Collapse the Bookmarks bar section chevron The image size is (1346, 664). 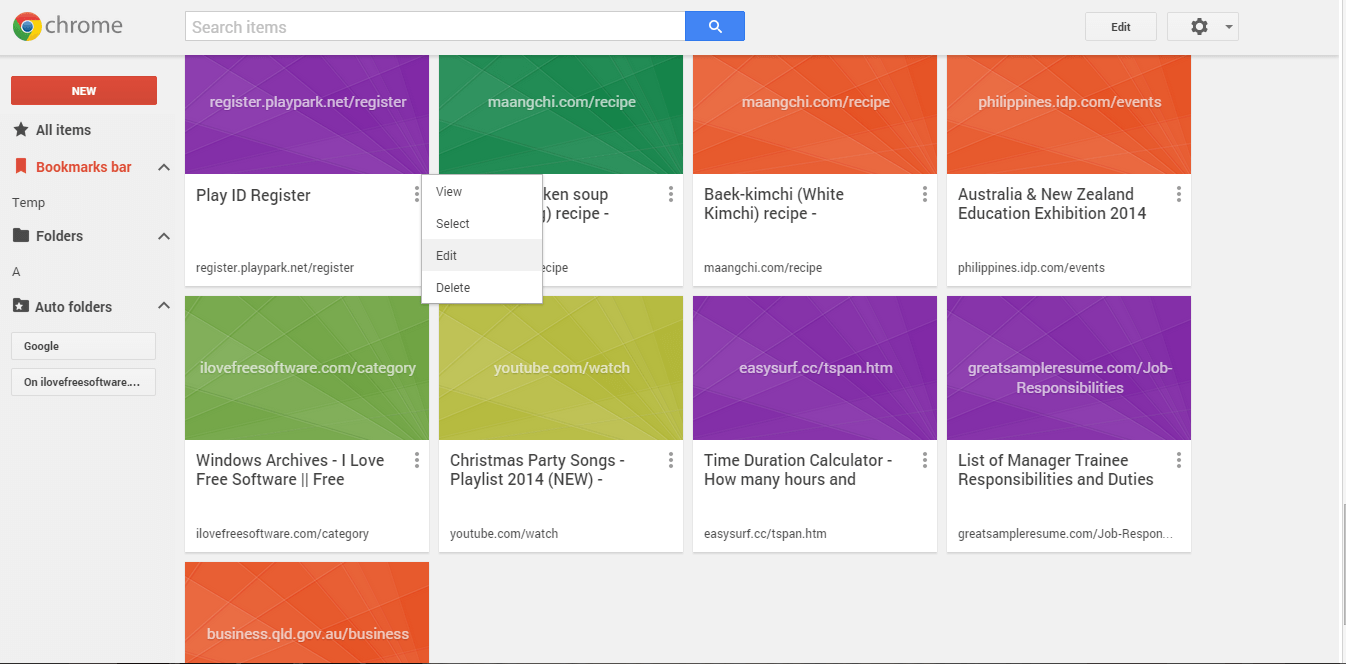click(x=164, y=167)
